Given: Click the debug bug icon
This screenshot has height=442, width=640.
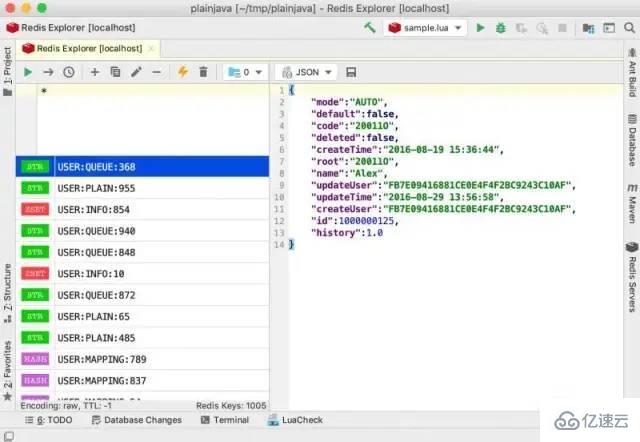Looking at the screenshot, I should coord(500,29).
